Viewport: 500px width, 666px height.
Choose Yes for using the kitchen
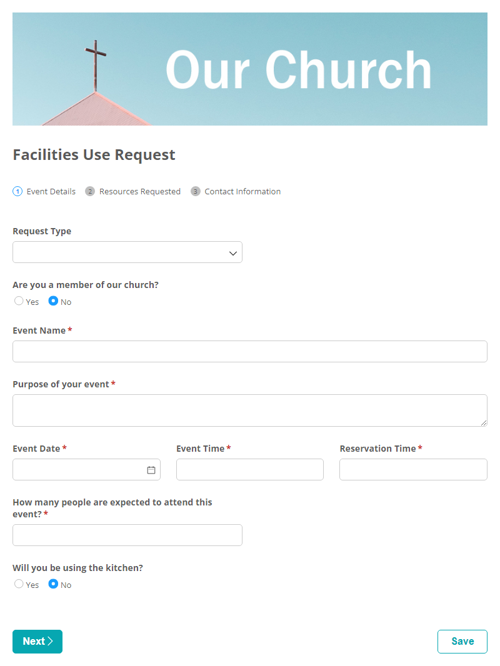[19, 584]
